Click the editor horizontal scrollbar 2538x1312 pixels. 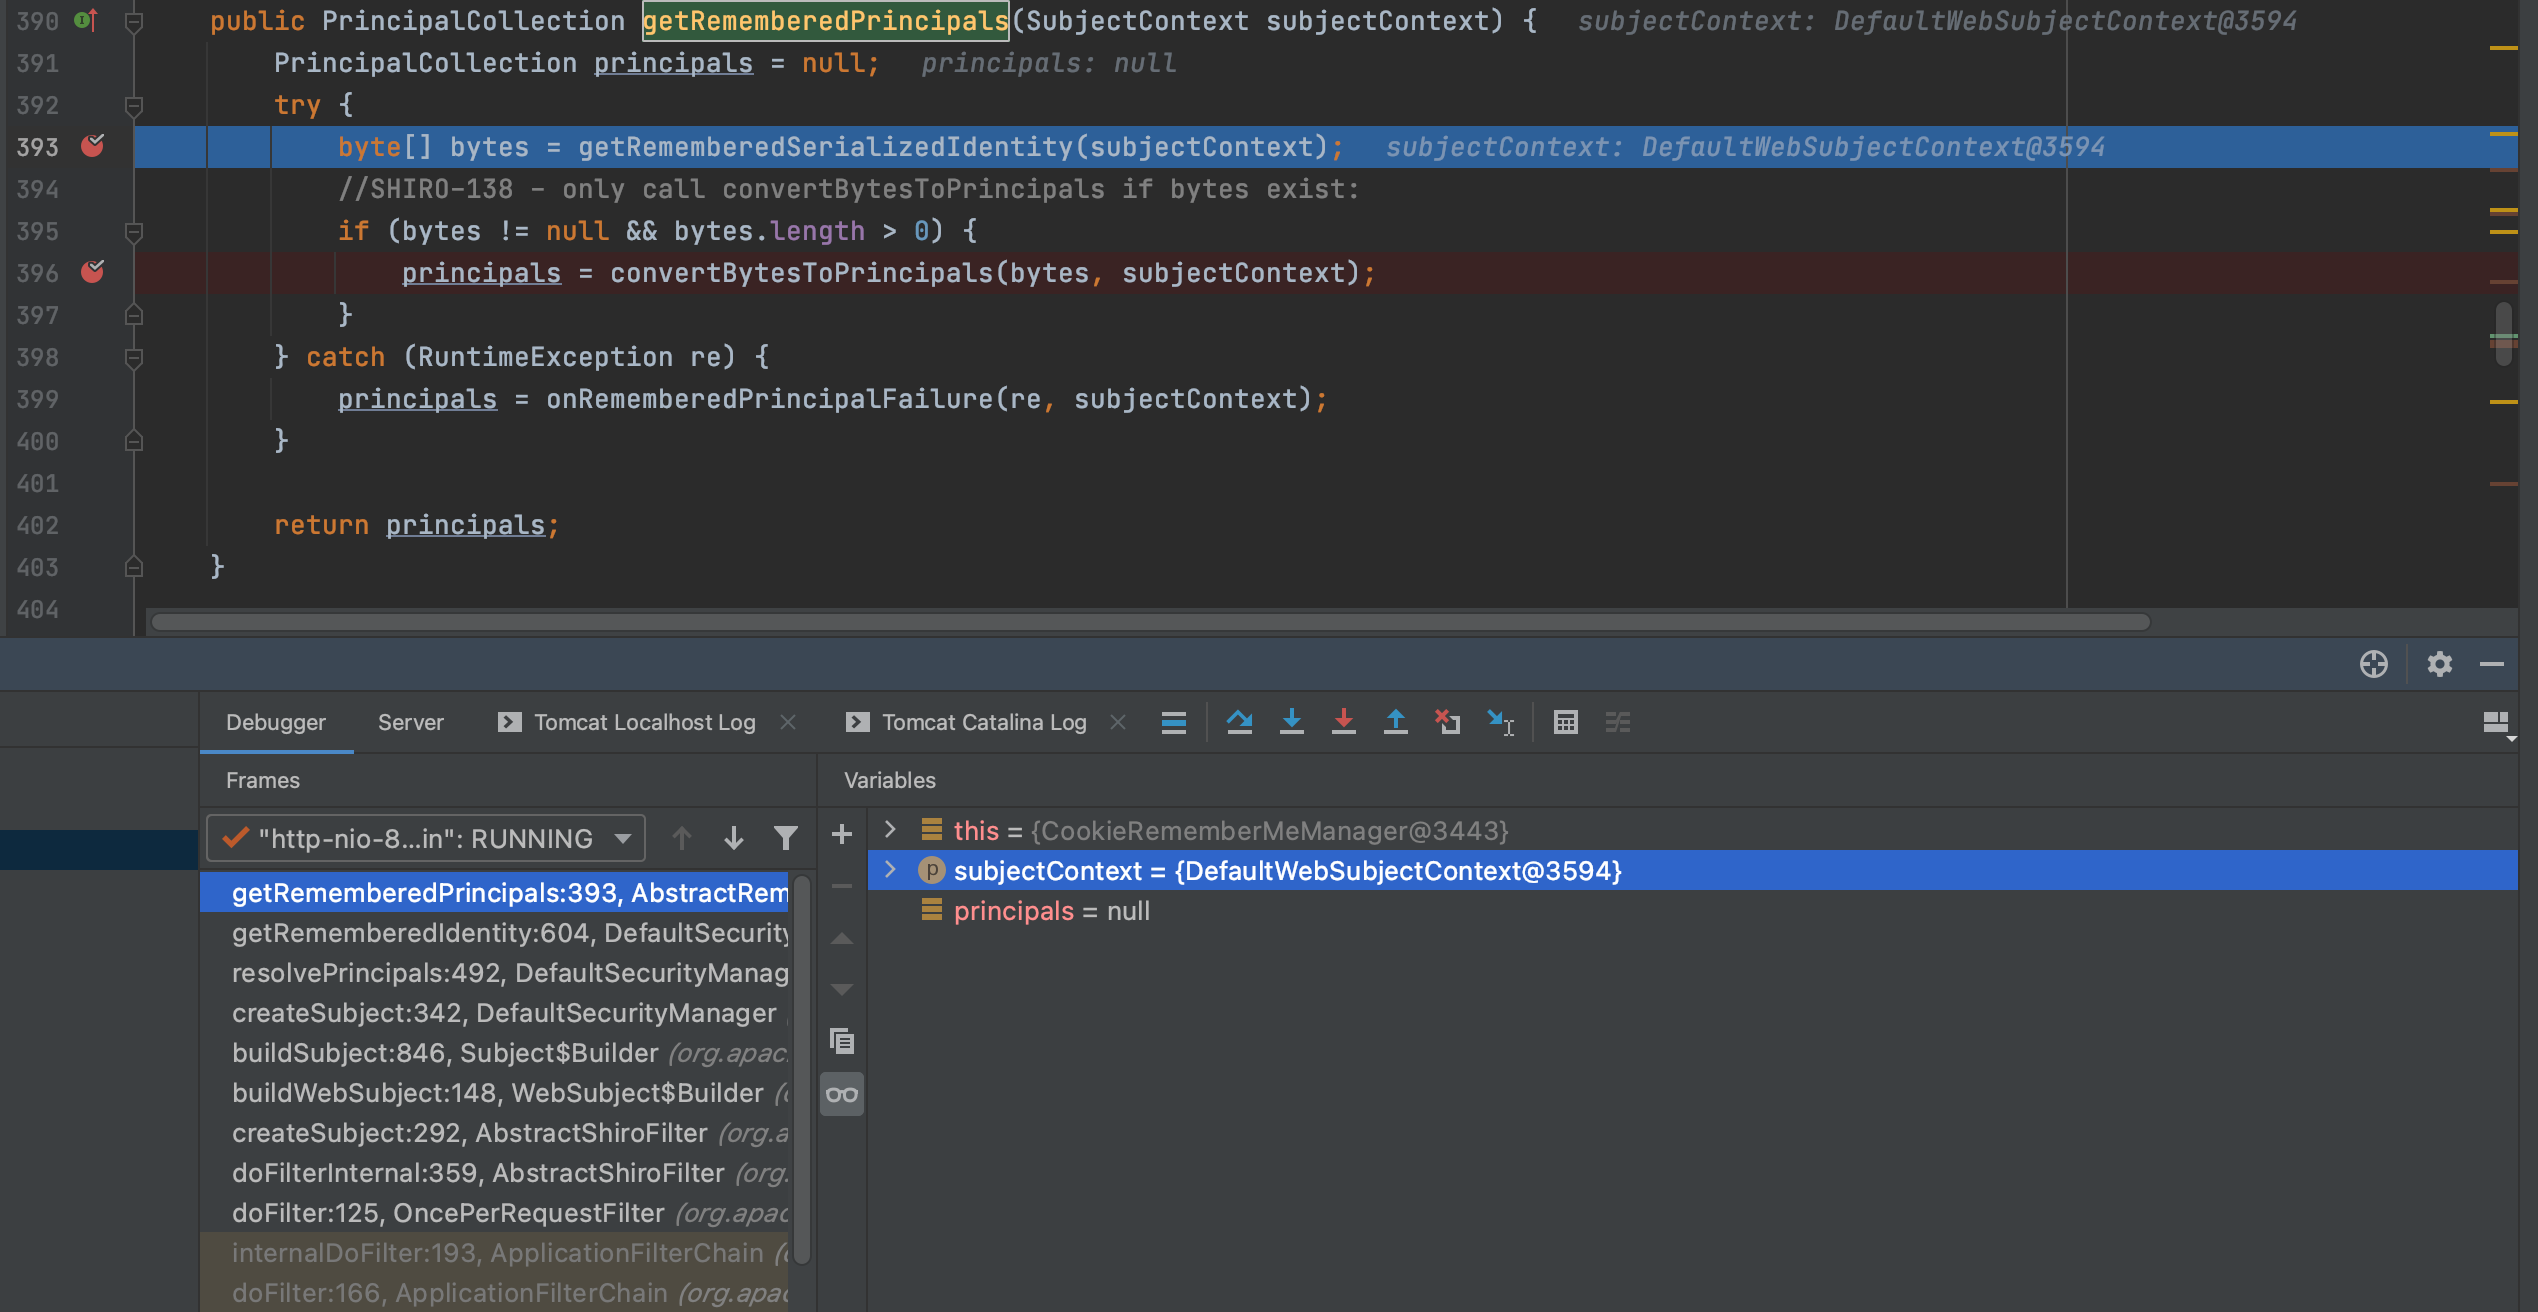click(1150, 622)
